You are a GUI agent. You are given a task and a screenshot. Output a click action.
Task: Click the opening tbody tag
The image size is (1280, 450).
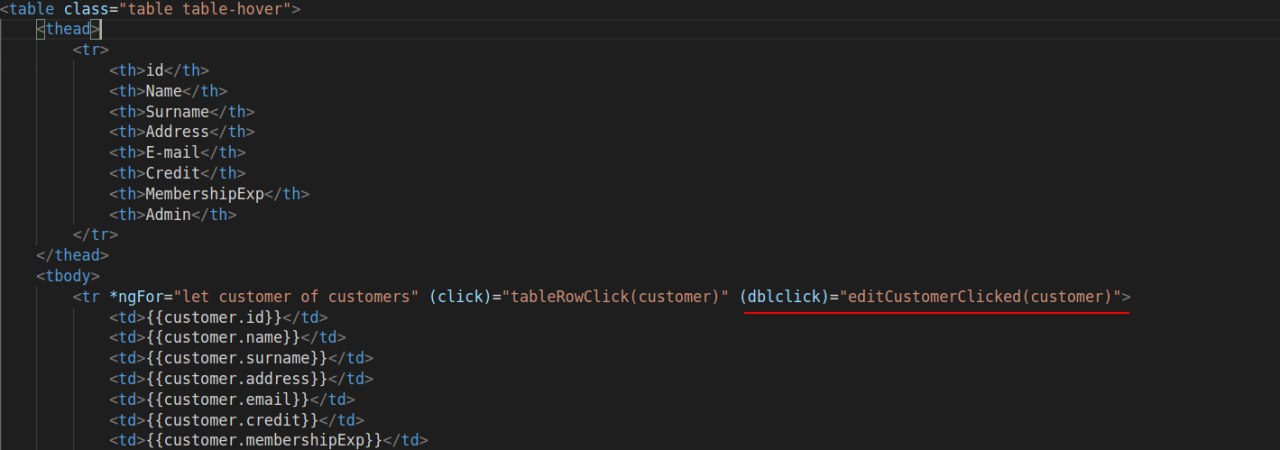pyautogui.click(x=68, y=275)
